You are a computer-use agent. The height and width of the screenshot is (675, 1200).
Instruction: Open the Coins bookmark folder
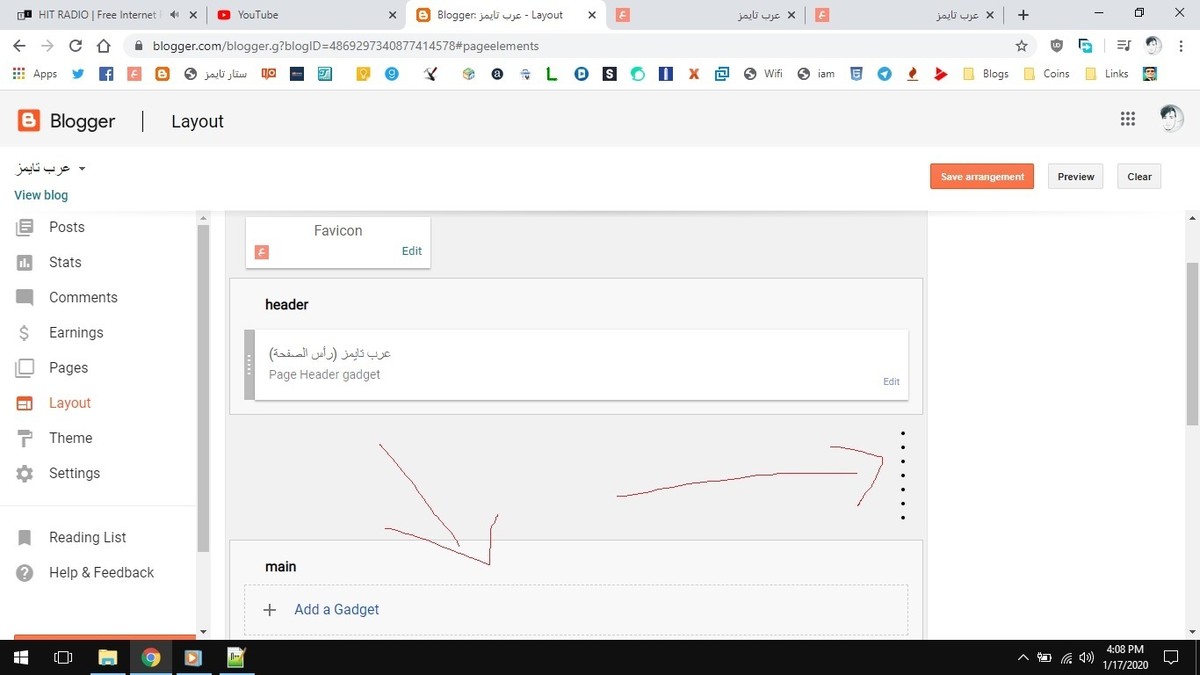(x=1046, y=74)
